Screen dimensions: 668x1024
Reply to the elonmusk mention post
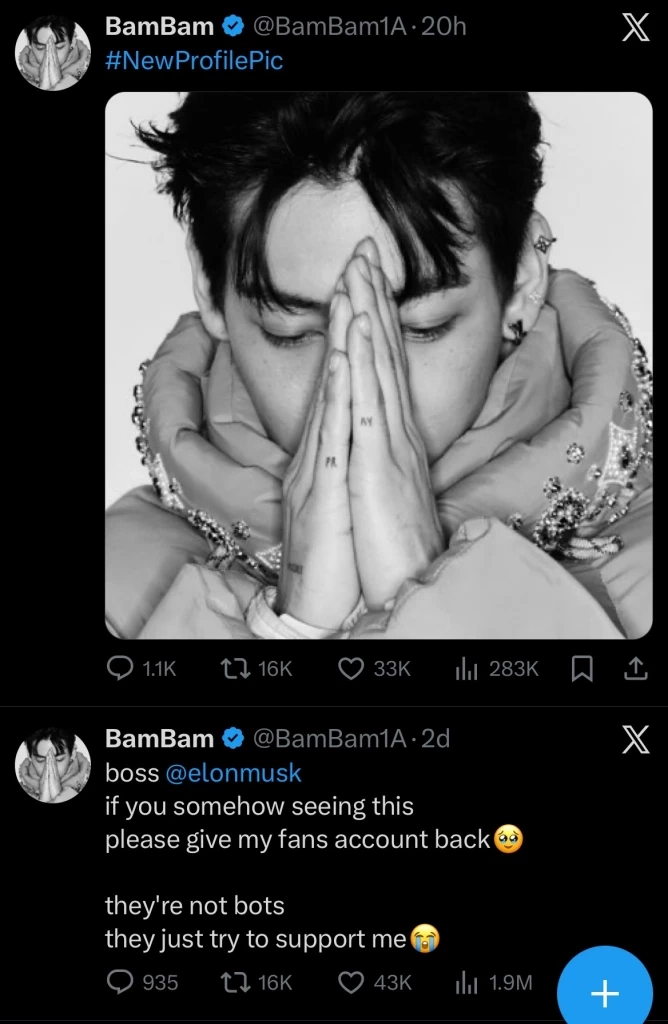coord(121,983)
